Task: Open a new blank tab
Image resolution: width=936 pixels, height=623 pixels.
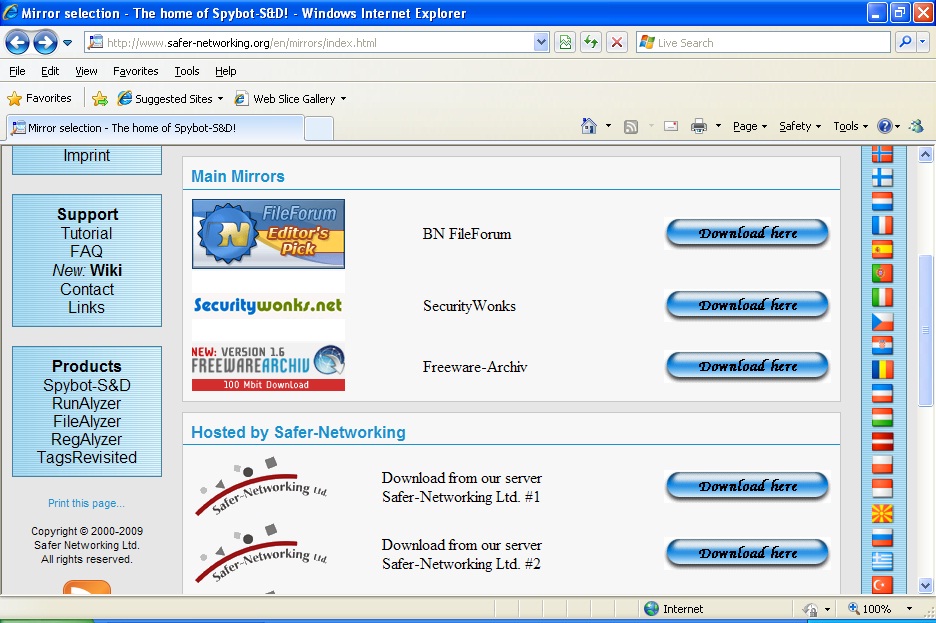Action: 319,128
